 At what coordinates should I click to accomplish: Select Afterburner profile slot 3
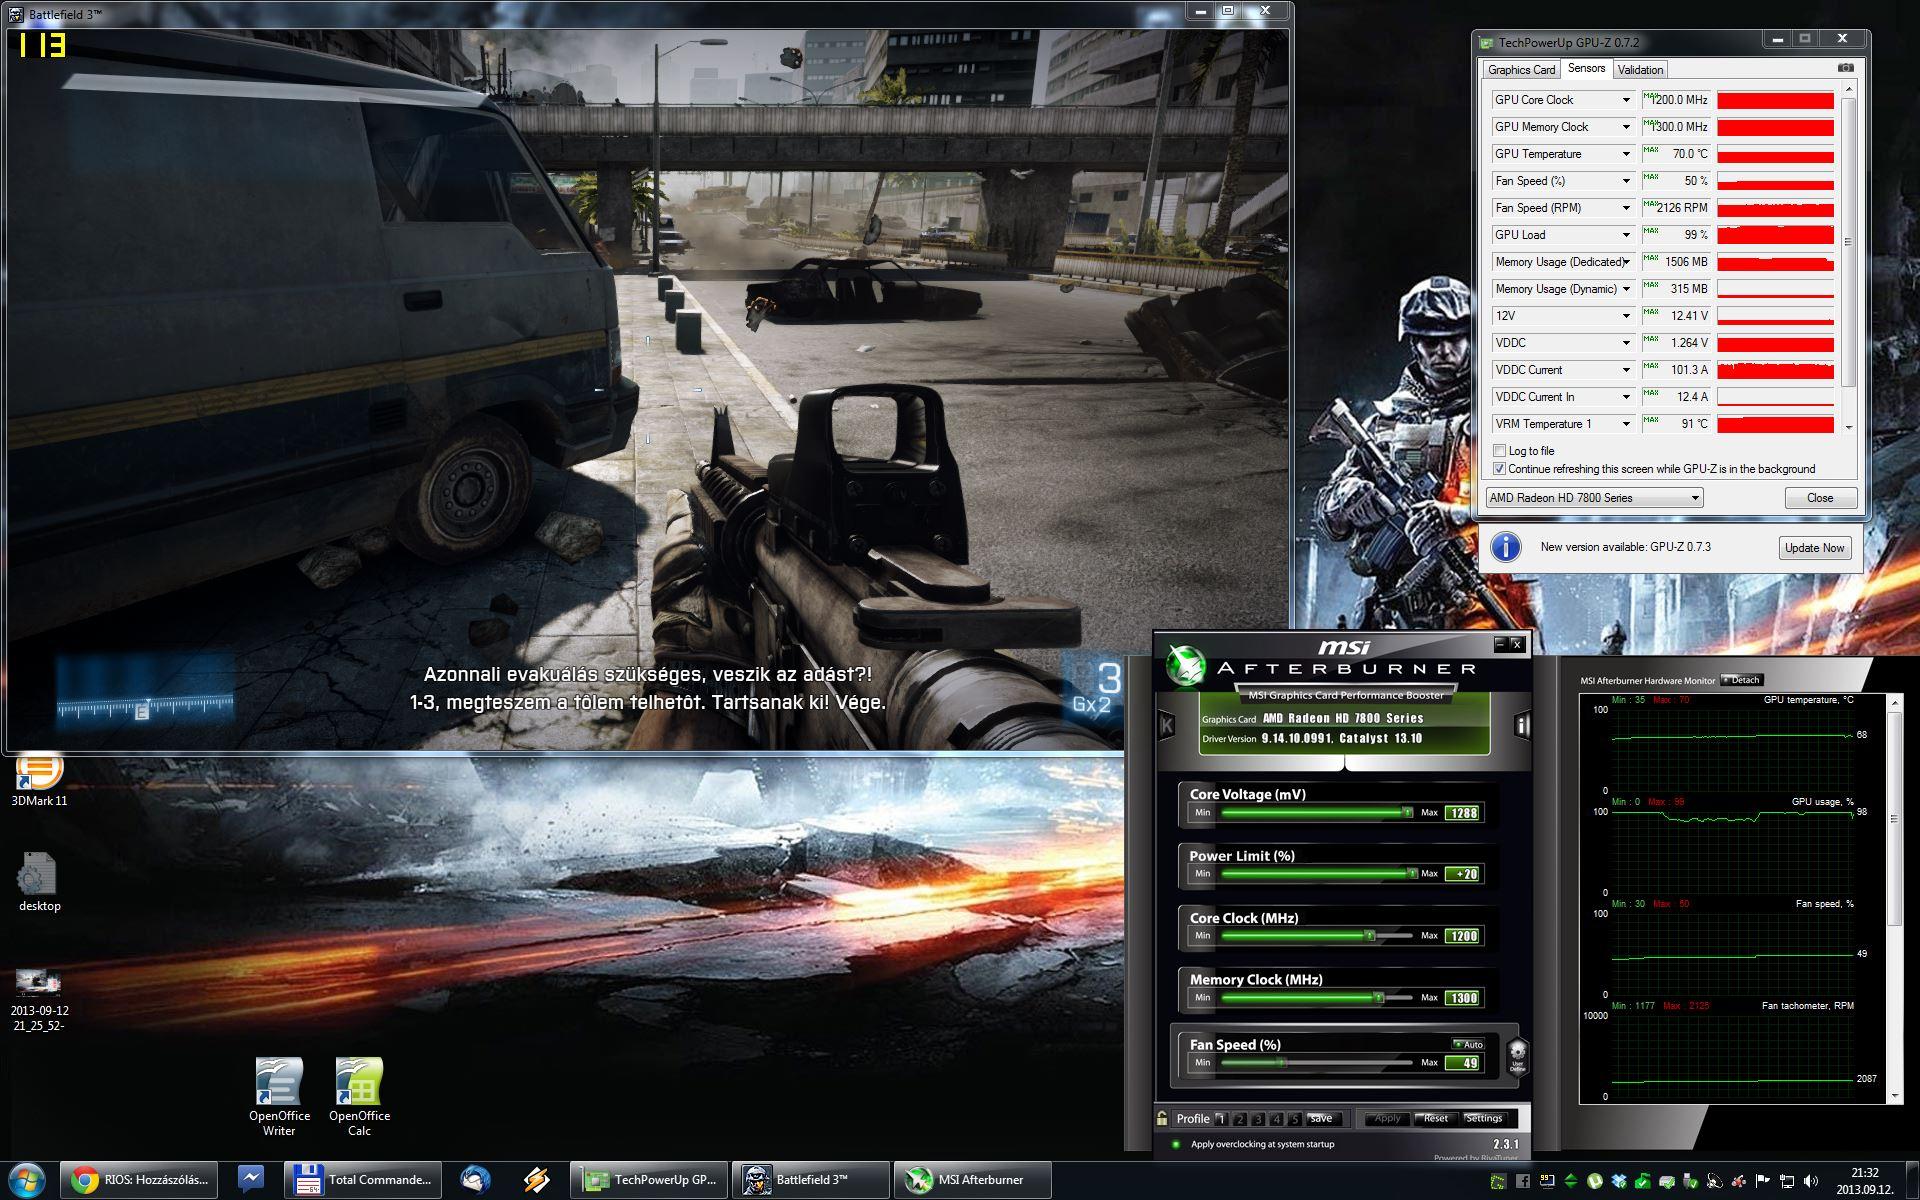tap(1258, 1119)
